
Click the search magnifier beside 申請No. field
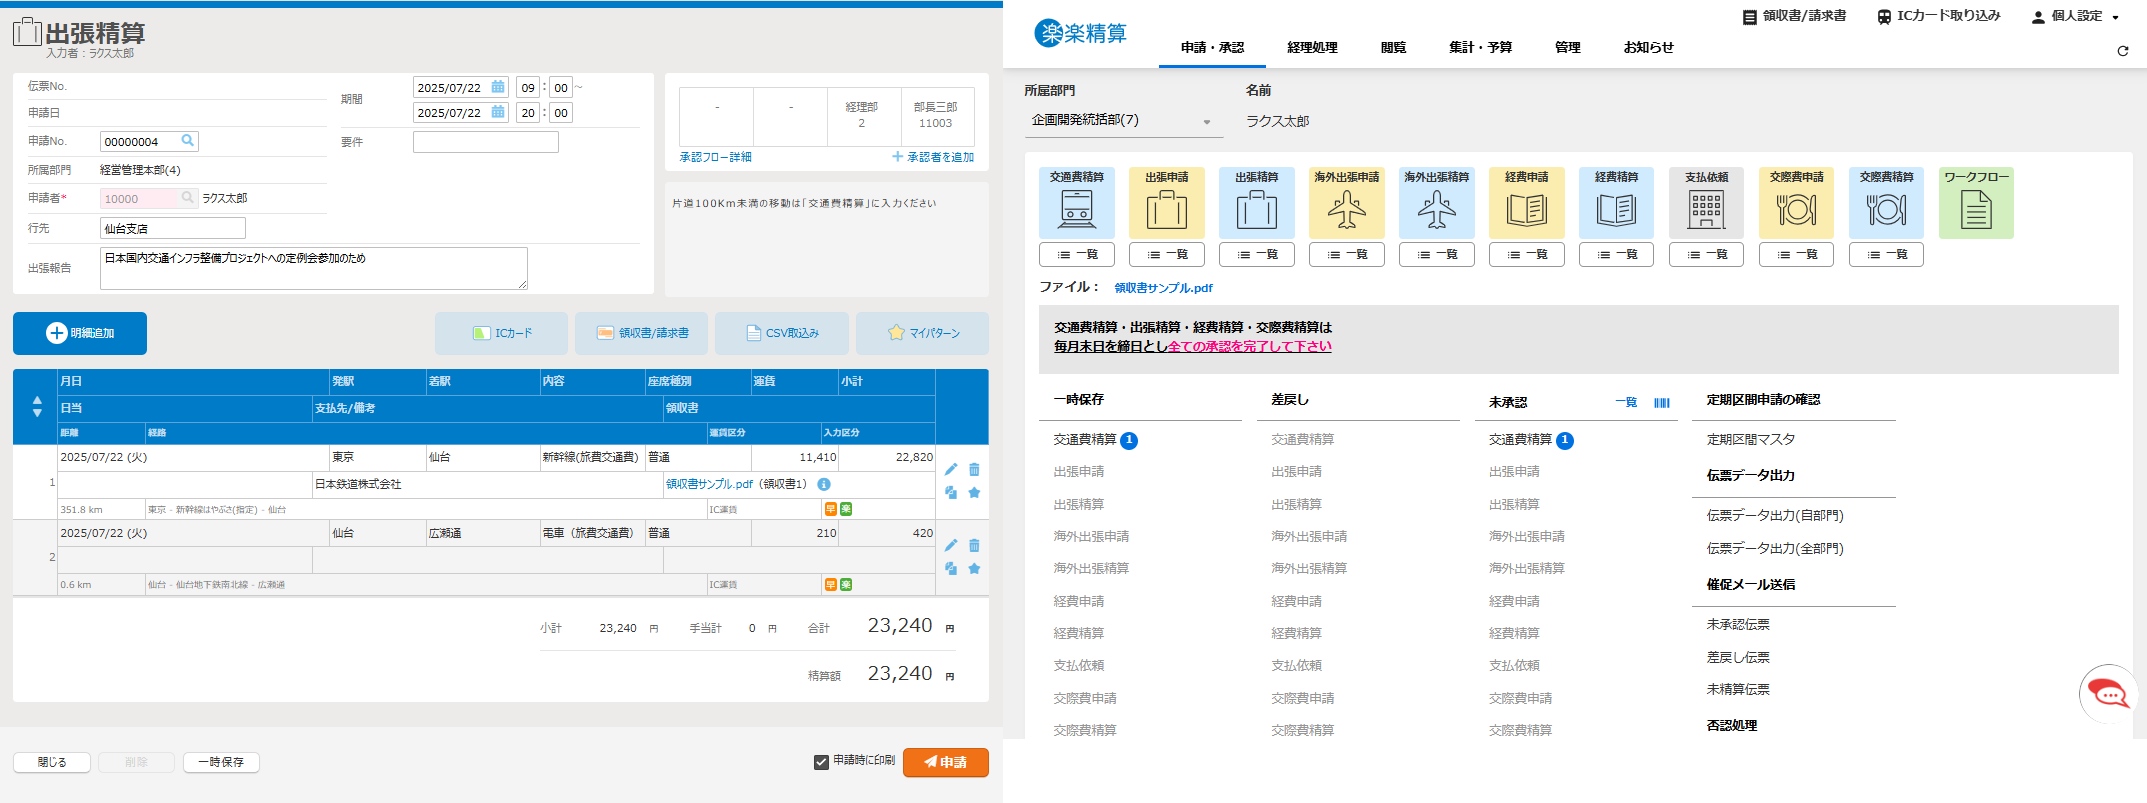(x=187, y=141)
